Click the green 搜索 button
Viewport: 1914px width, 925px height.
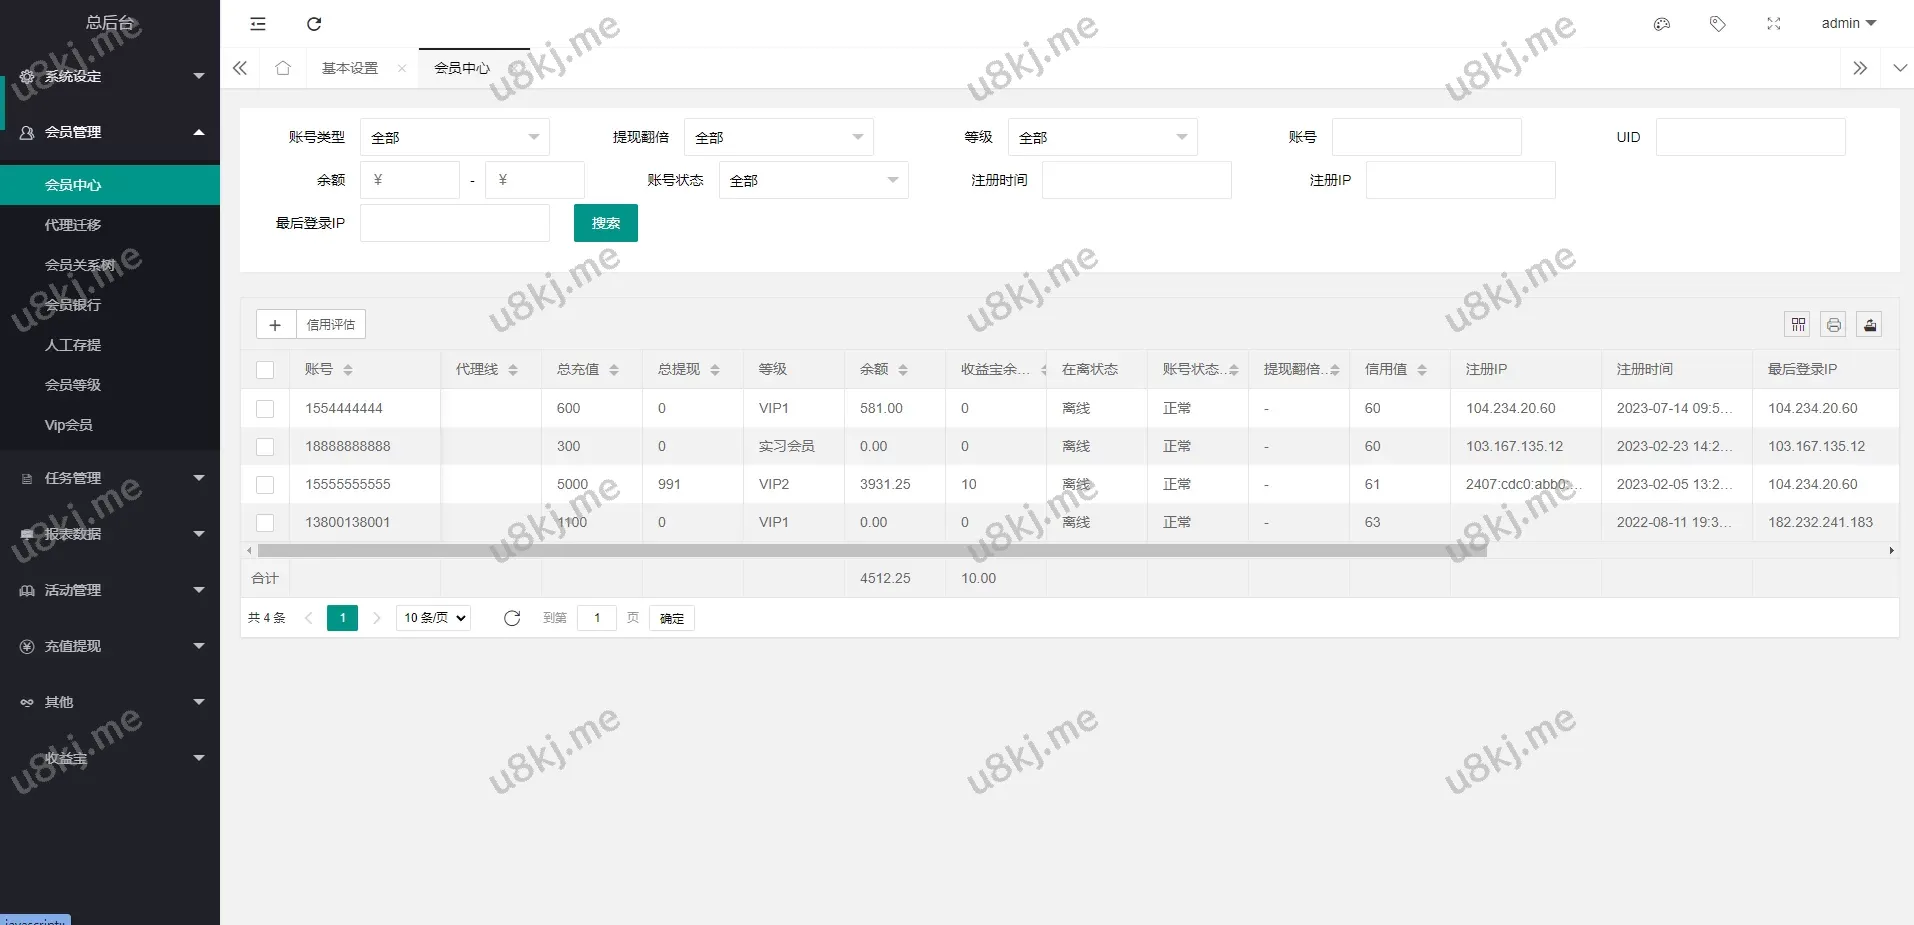tap(605, 223)
